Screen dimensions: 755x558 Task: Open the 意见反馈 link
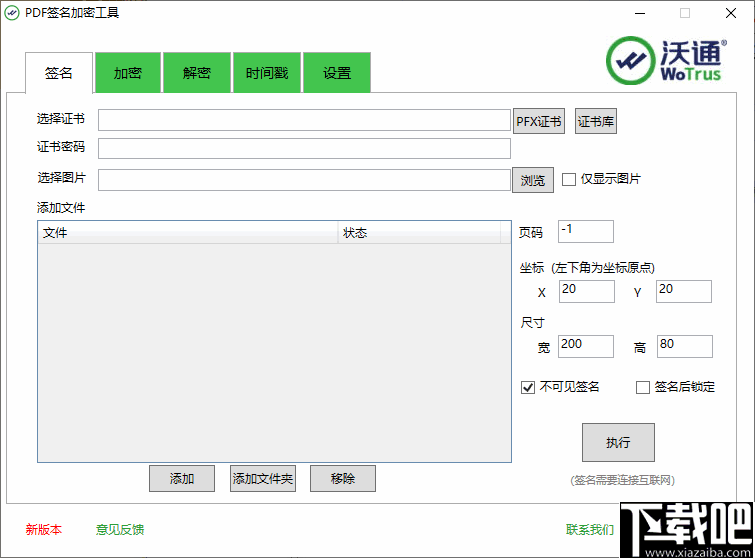click(120, 530)
